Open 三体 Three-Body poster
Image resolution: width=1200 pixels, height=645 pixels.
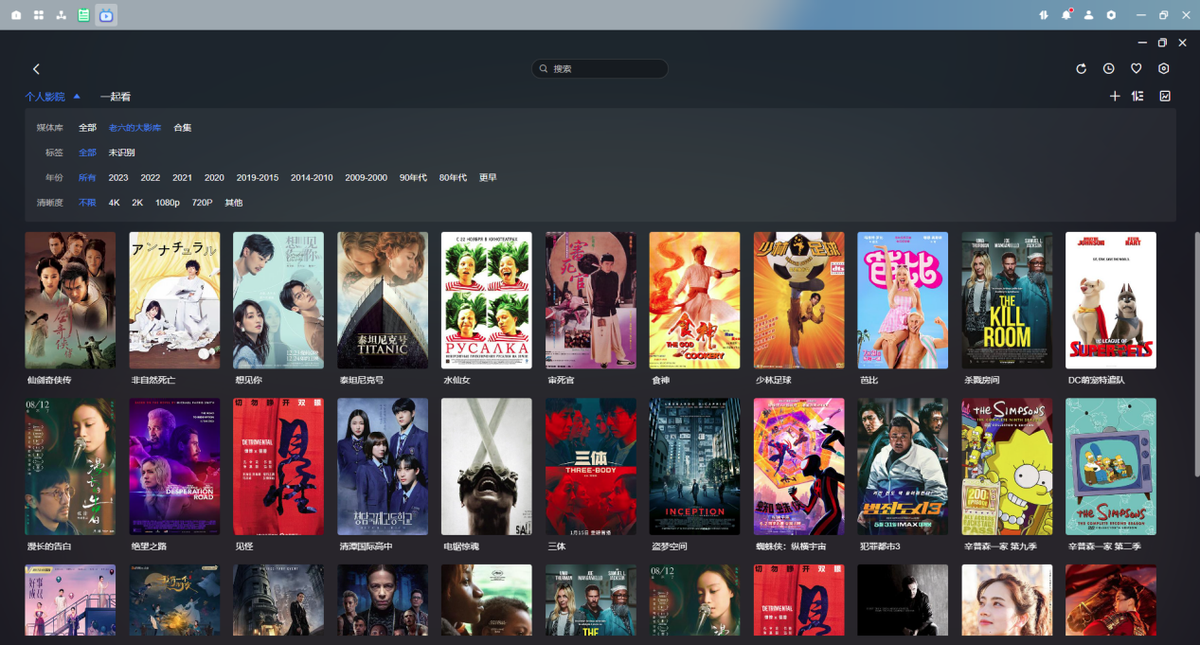(591, 467)
